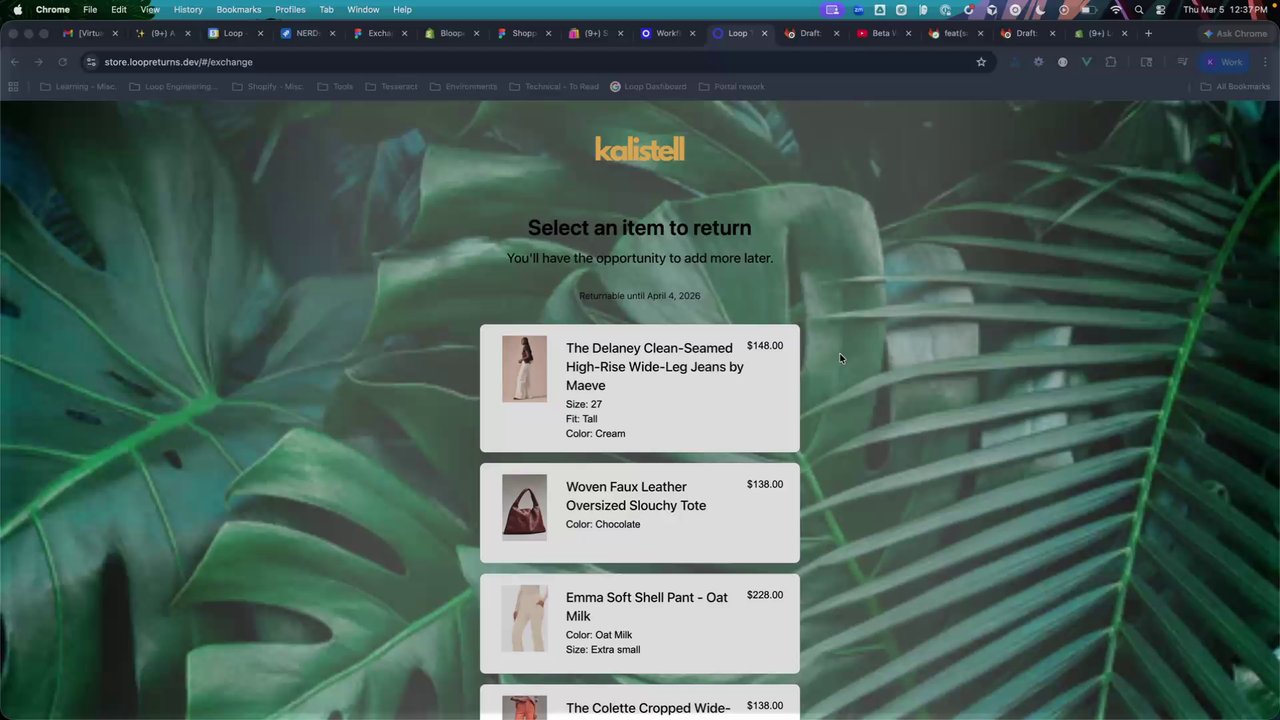Open the Window menu
1280x720 pixels.
(x=363, y=9)
